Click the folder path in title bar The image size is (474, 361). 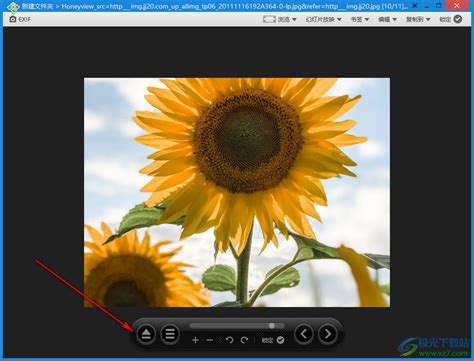coord(37,6)
